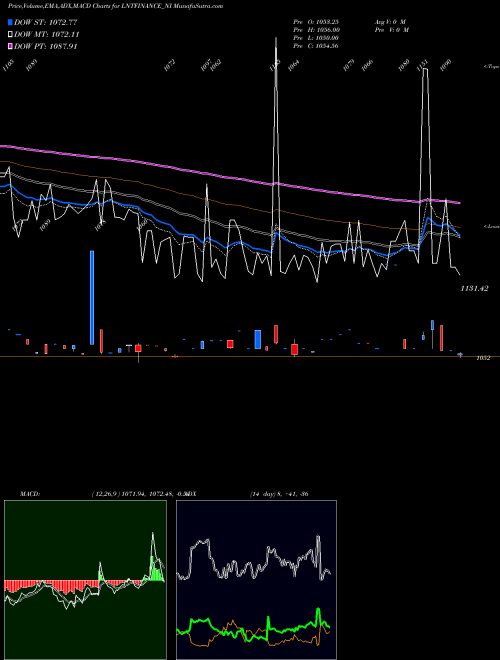
Task: Click the white DOW MT legend swatch
Action: [11, 35]
